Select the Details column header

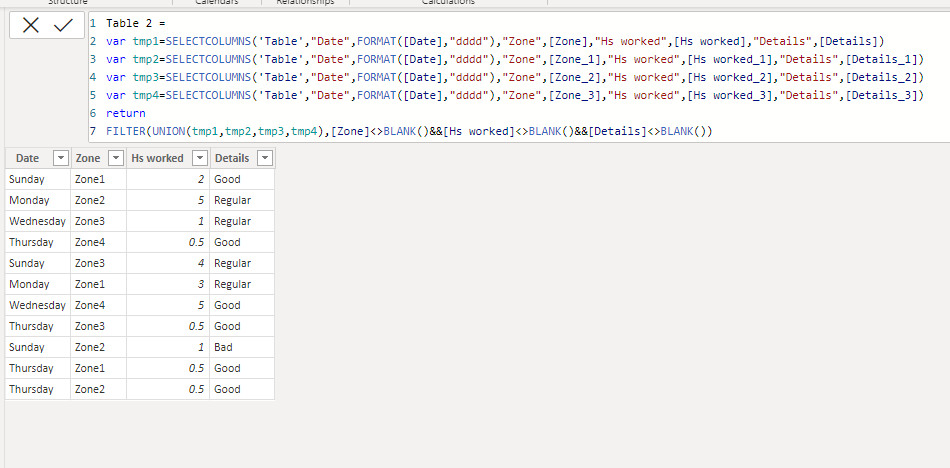pos(231,158)
